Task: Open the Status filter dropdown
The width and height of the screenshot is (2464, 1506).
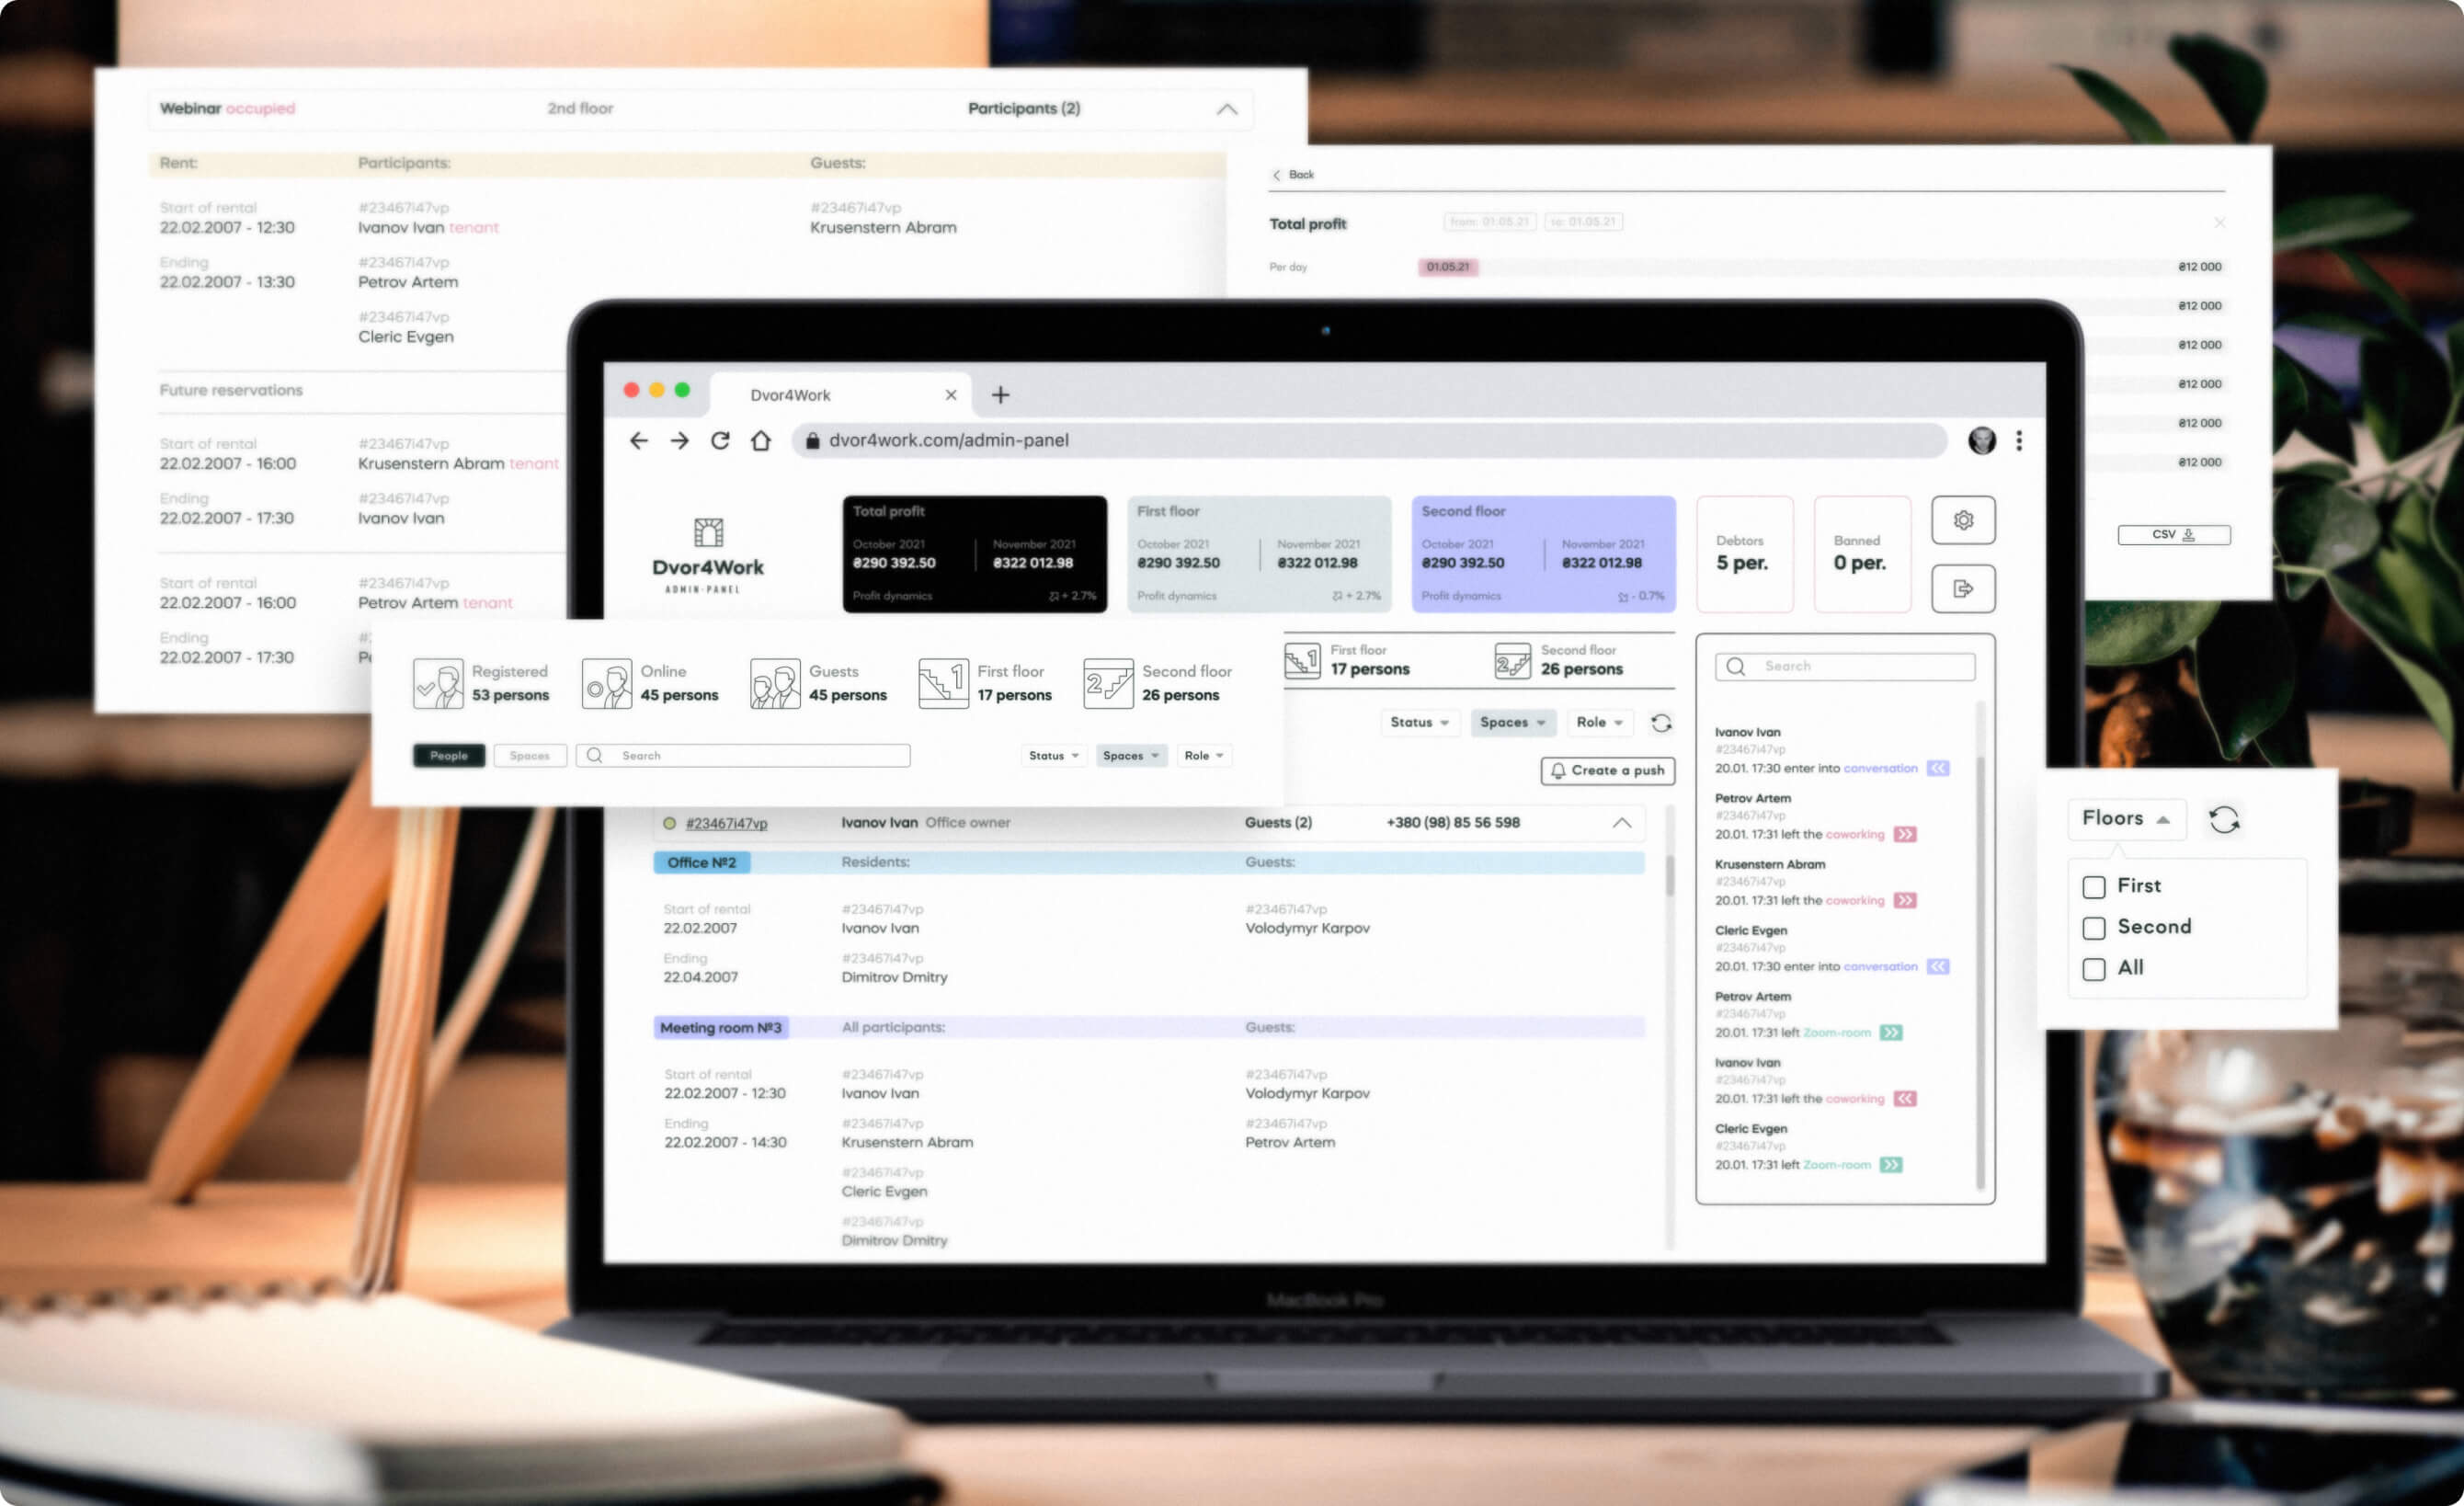Action: [x=1420, y=722]
